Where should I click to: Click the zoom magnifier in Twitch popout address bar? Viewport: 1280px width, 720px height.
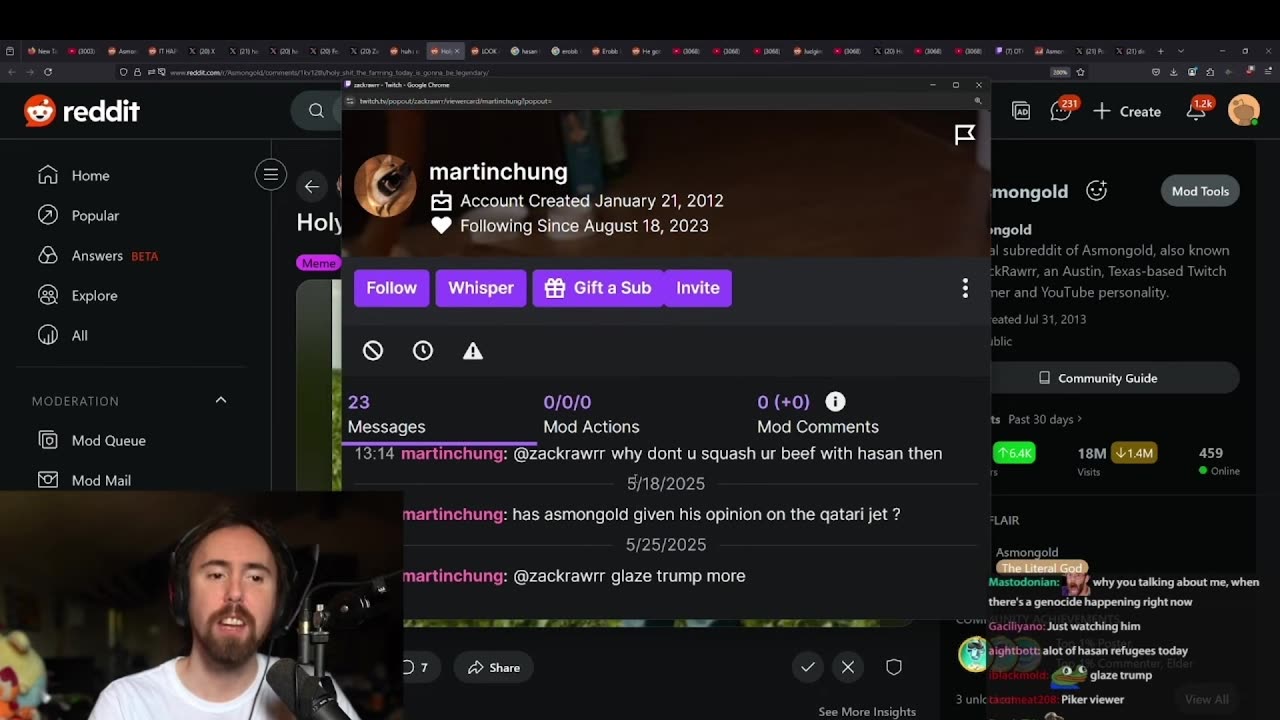(978, 101)
